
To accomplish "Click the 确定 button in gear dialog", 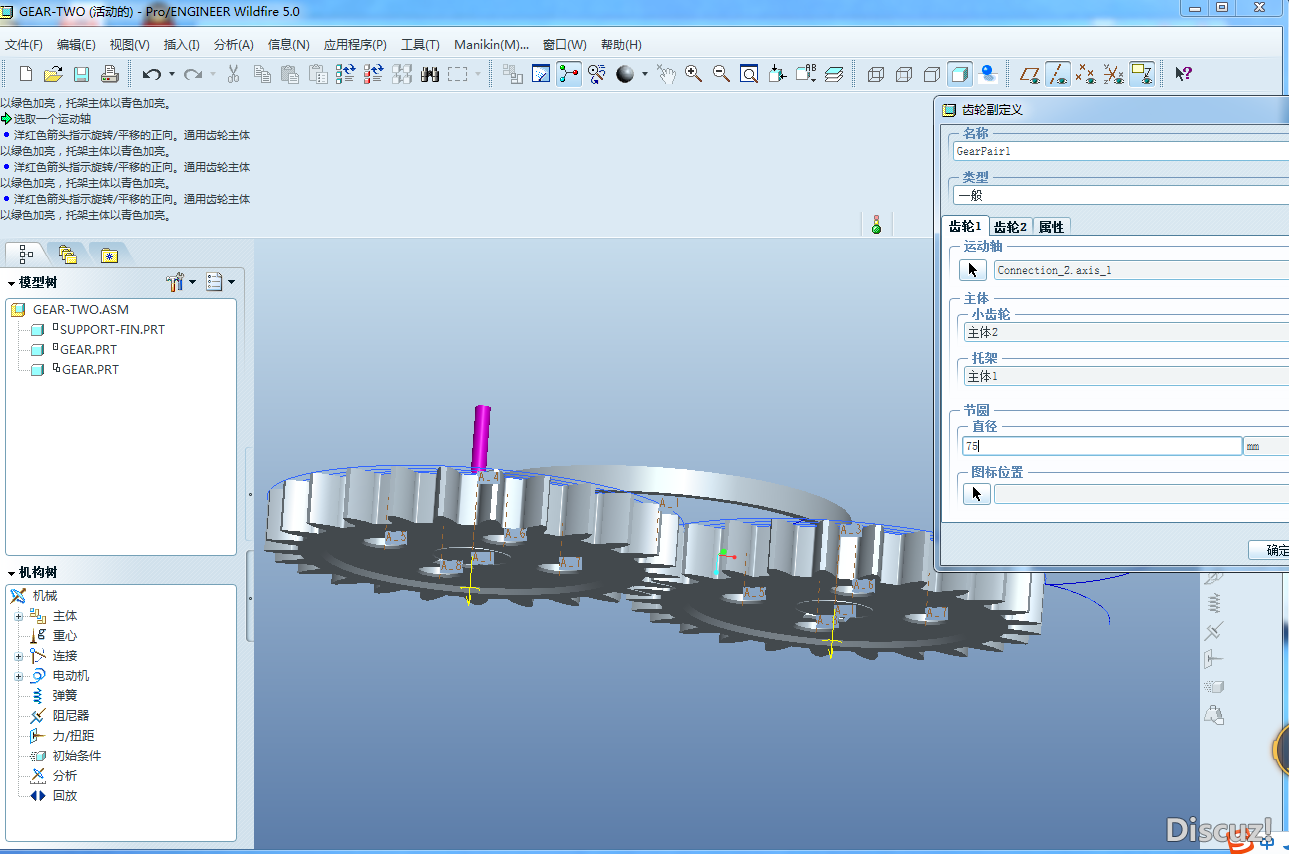I will click(x=1270, y=550).
